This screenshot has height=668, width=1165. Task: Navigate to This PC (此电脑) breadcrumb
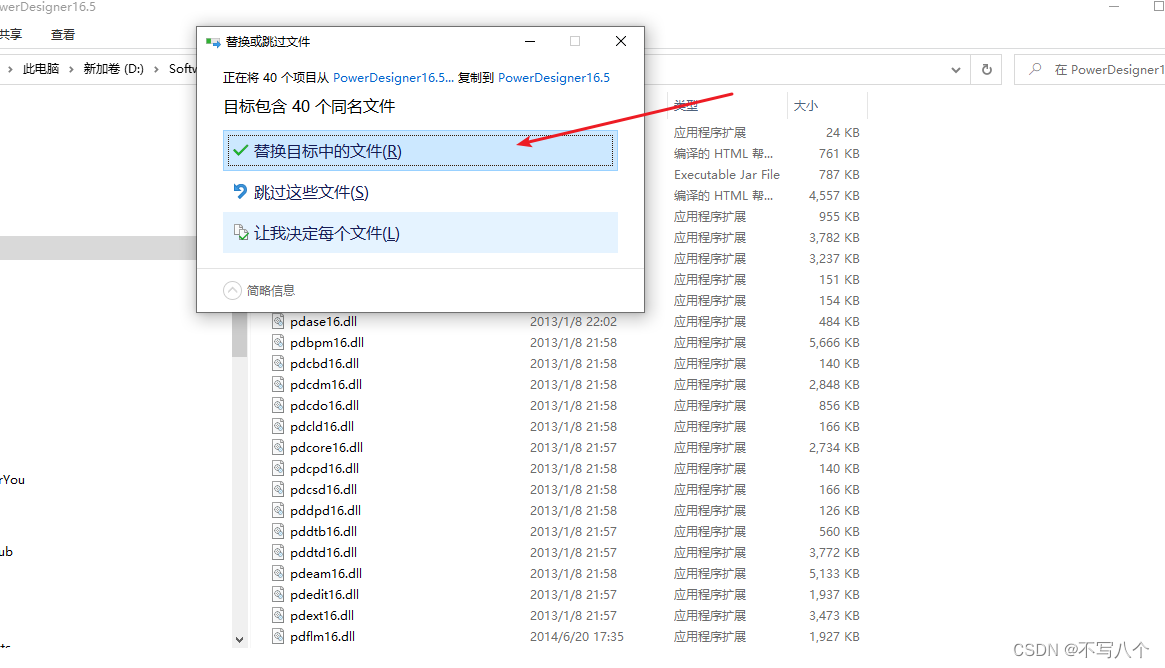[41, 68]
